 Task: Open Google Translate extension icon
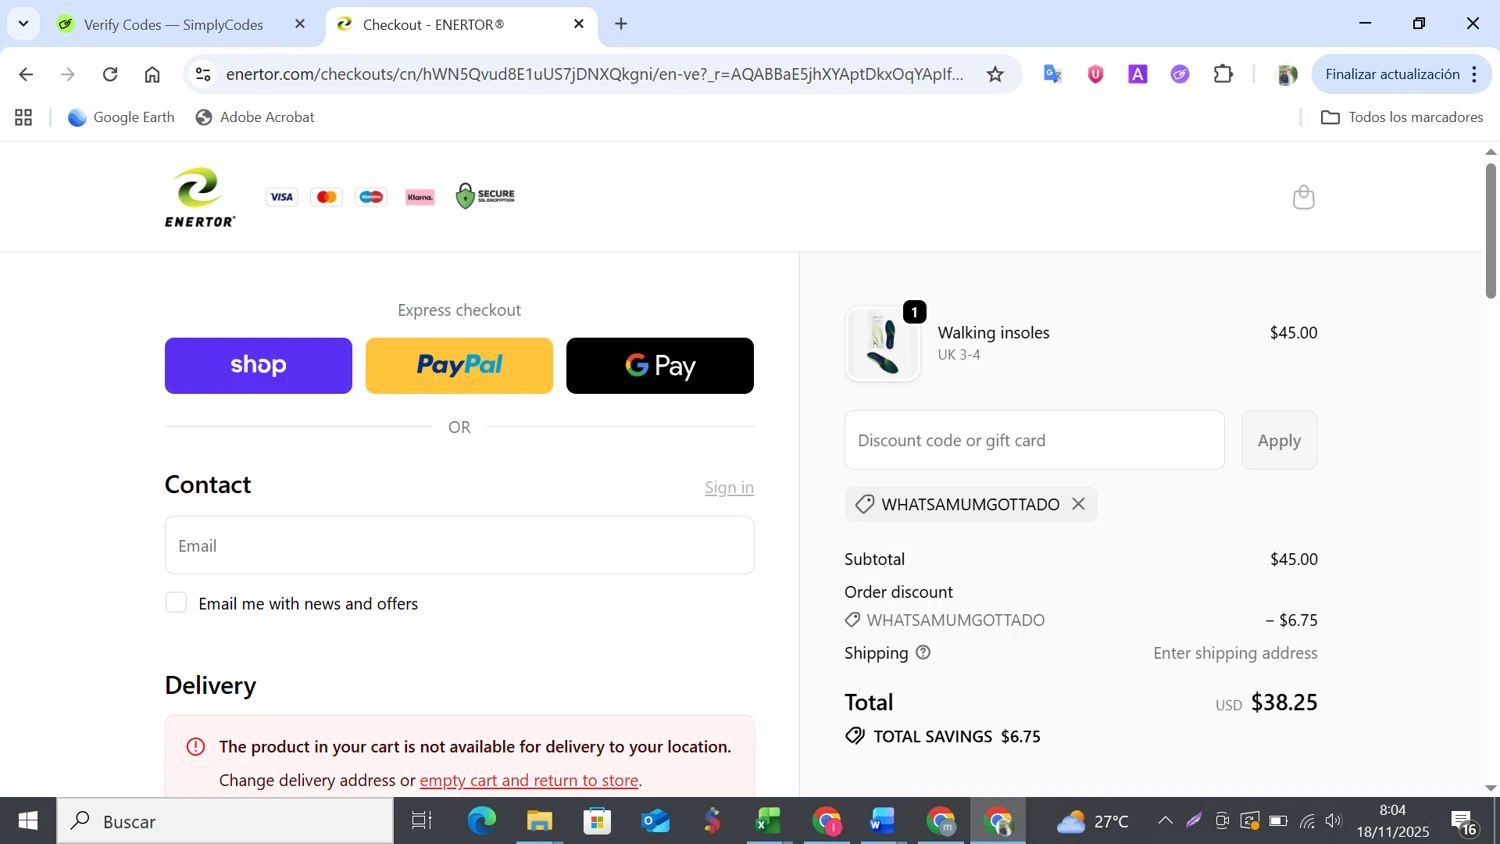(1052, 74)
